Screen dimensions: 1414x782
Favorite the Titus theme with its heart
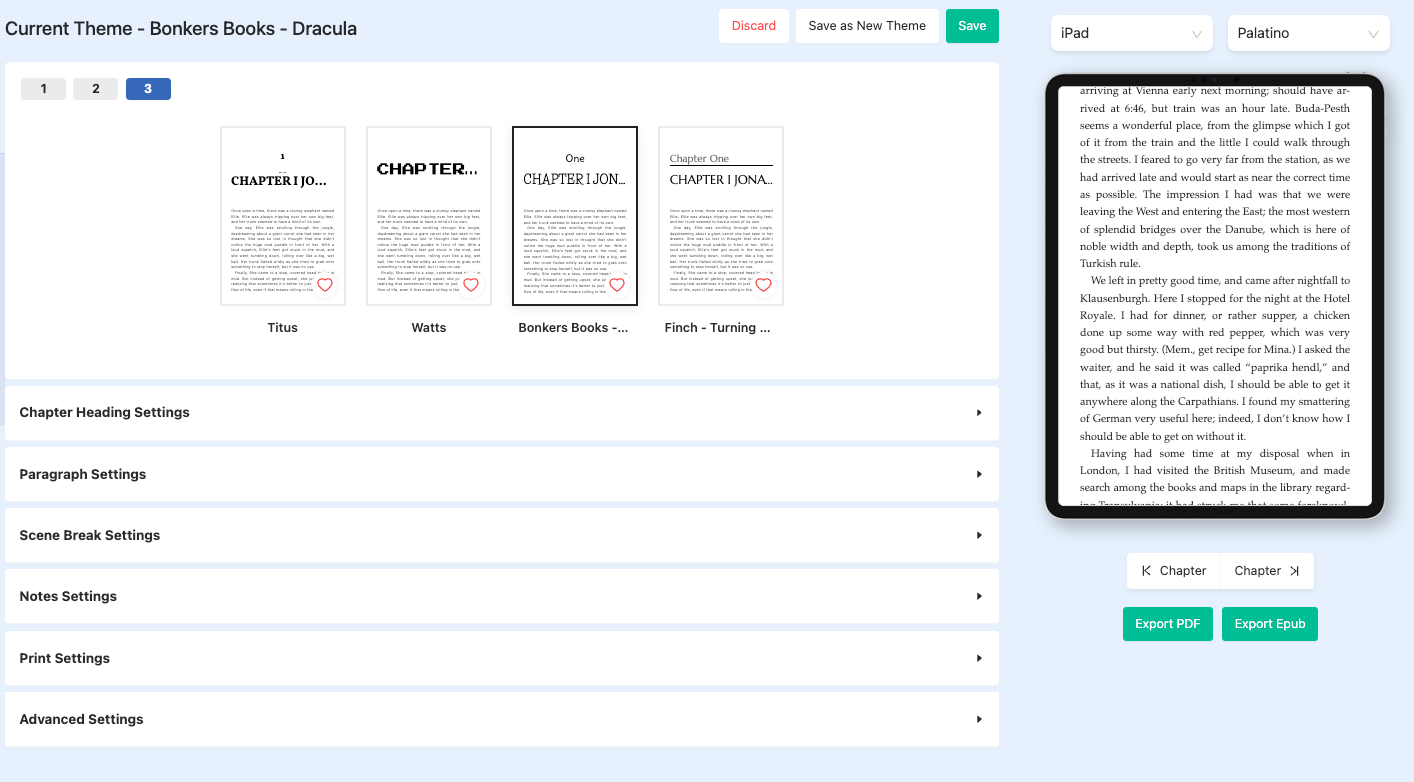(325, 284)
